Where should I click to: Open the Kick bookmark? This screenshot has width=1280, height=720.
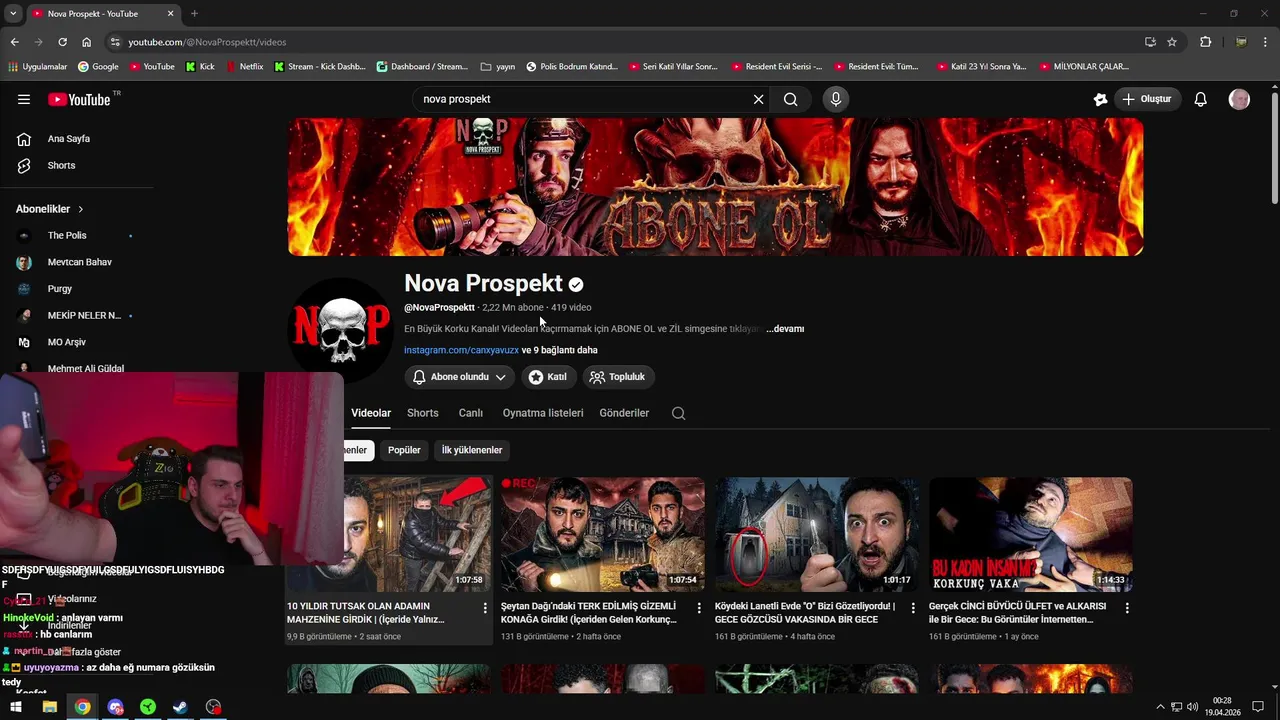[x=199, y=67]
